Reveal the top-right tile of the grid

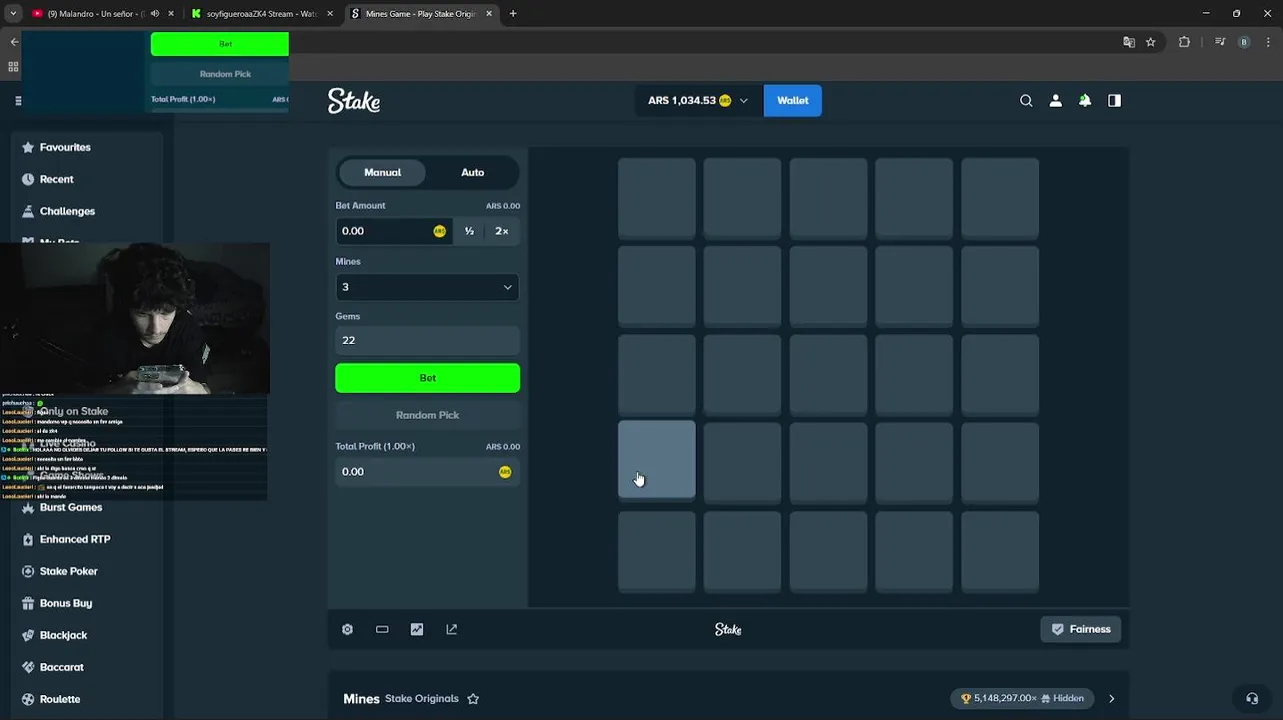[1000, 198]
